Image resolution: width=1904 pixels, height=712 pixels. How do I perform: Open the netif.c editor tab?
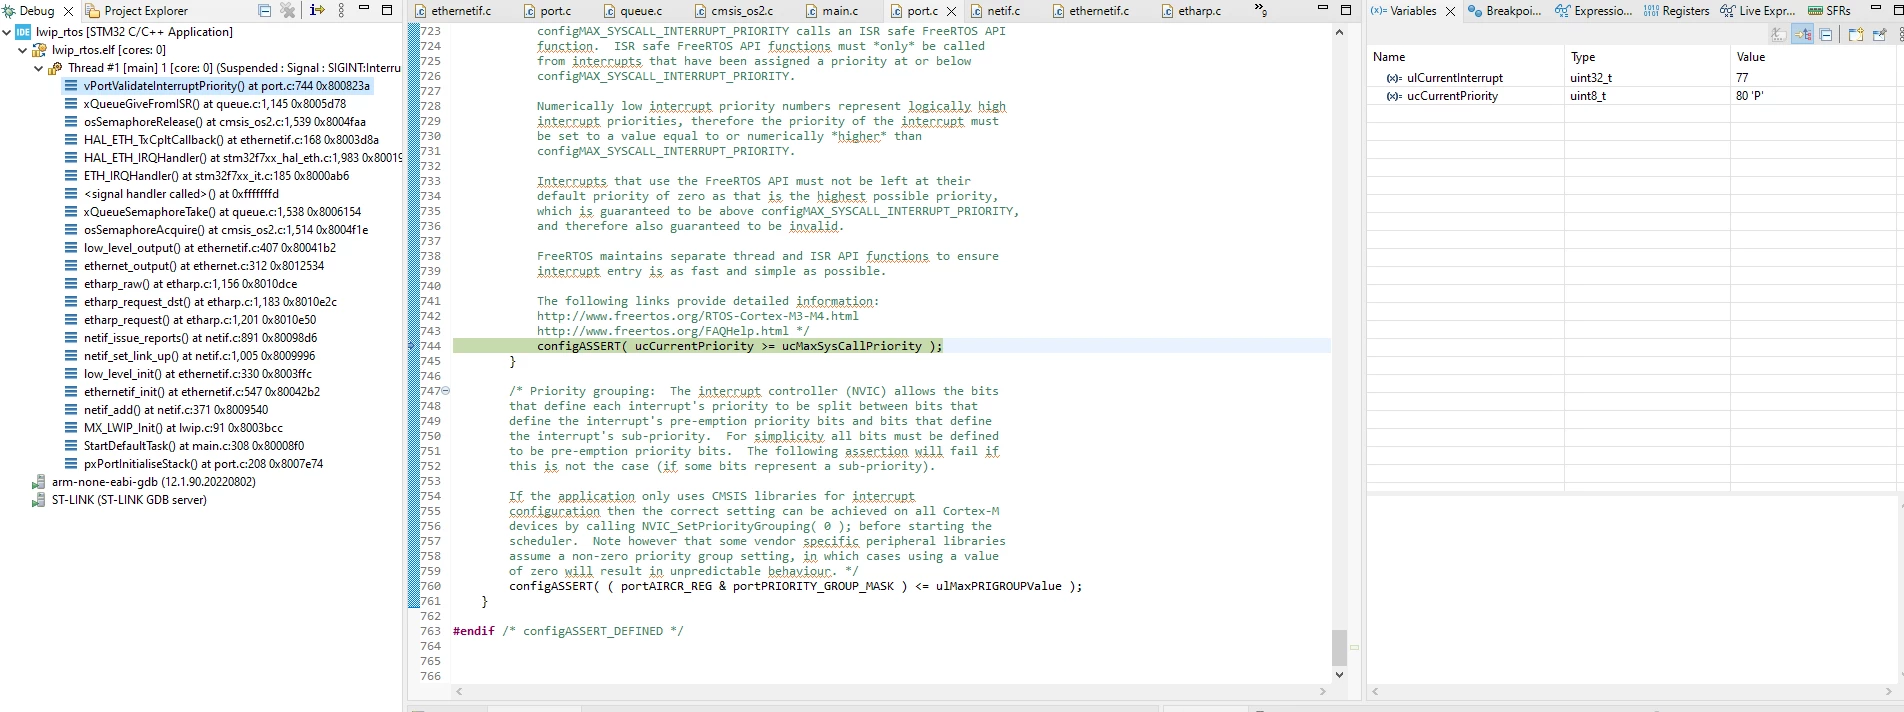point(995,11)
